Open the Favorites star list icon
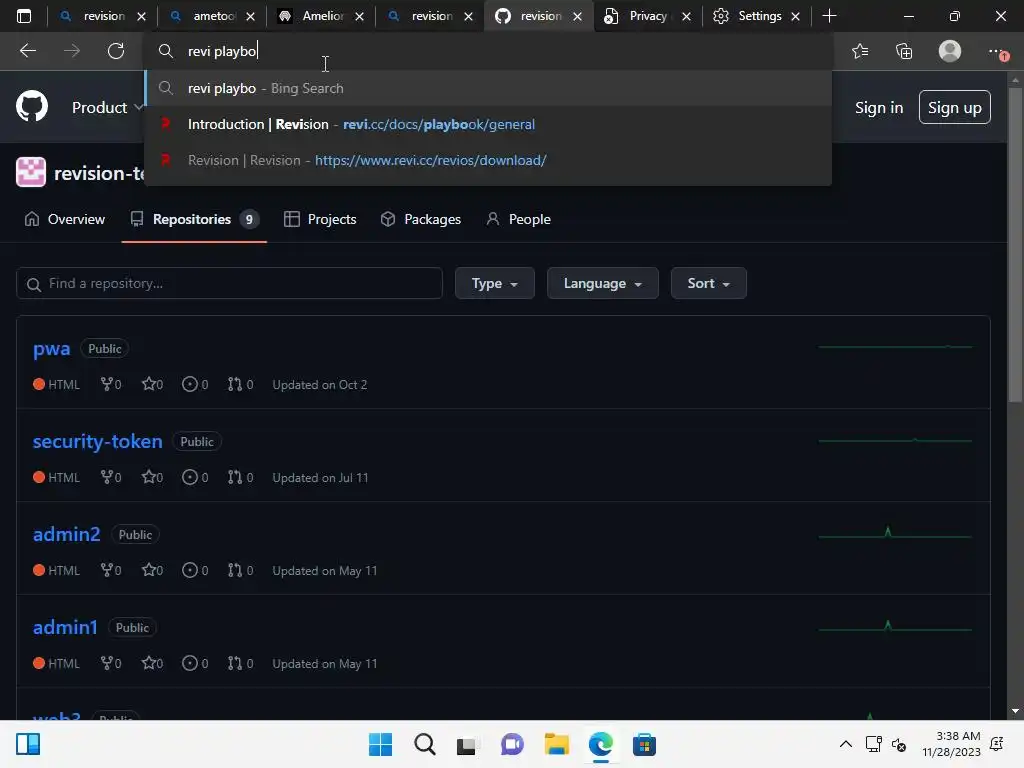This screenshot has height=768, width=1024. click(x=860, y=51)
